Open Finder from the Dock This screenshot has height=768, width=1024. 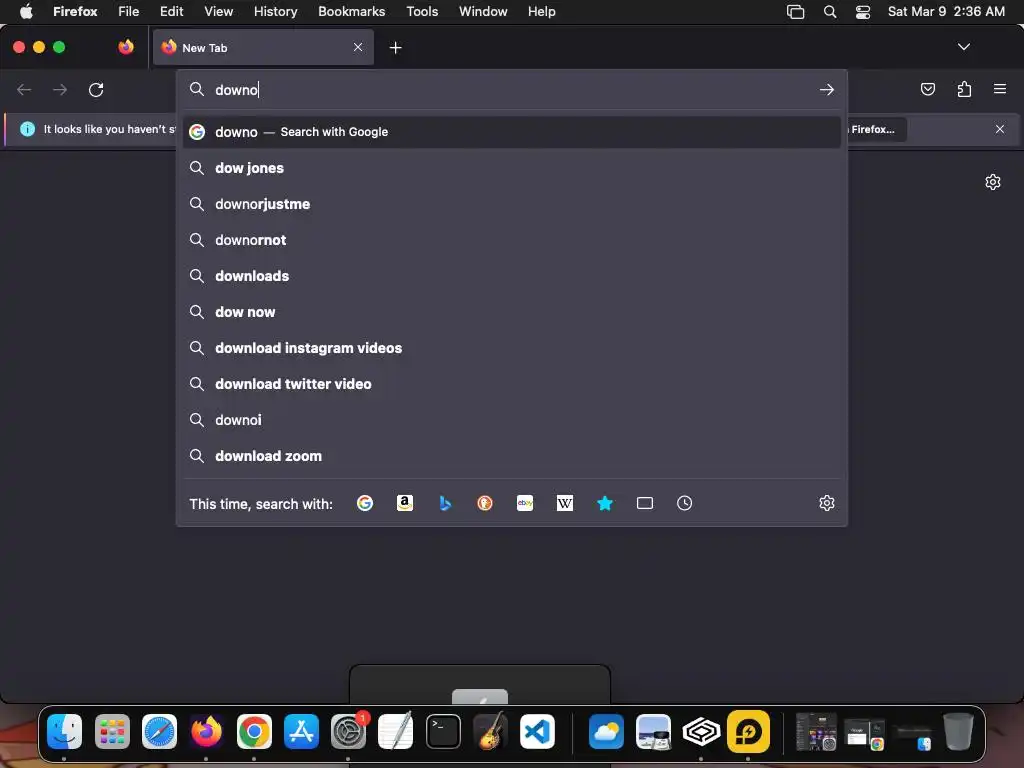[65, 731]
